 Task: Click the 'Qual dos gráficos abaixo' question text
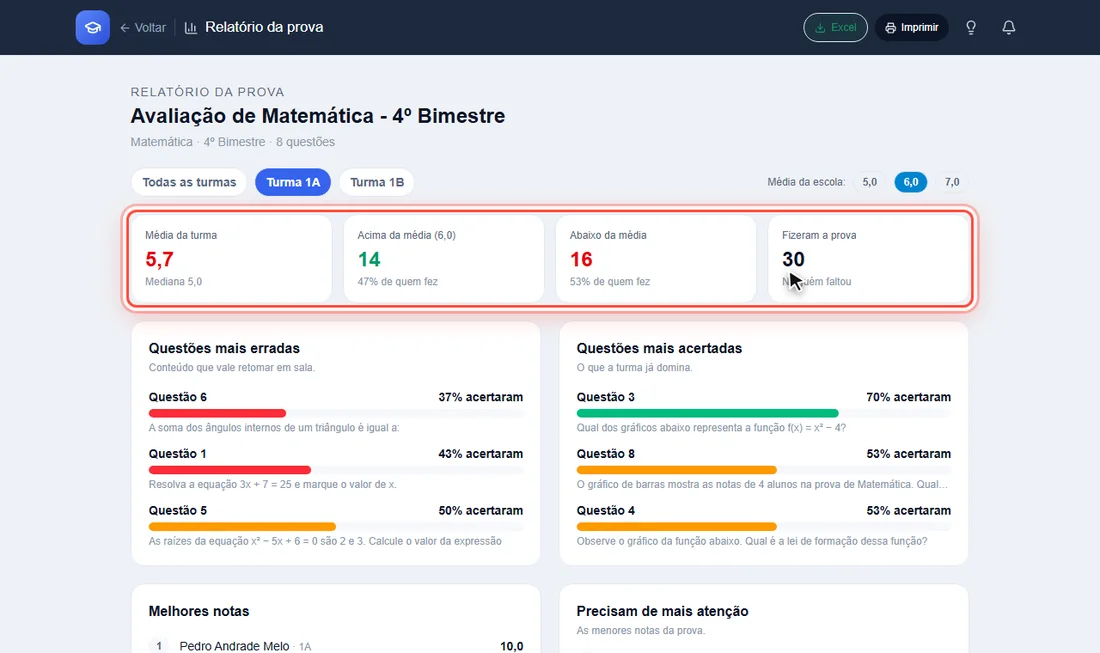[711, 428]
